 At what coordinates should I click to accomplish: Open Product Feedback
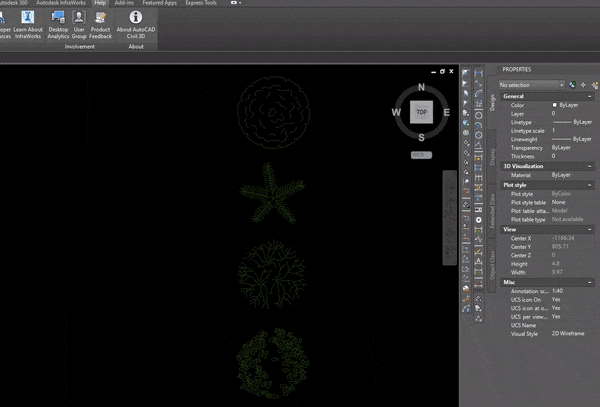pos(100,25)
